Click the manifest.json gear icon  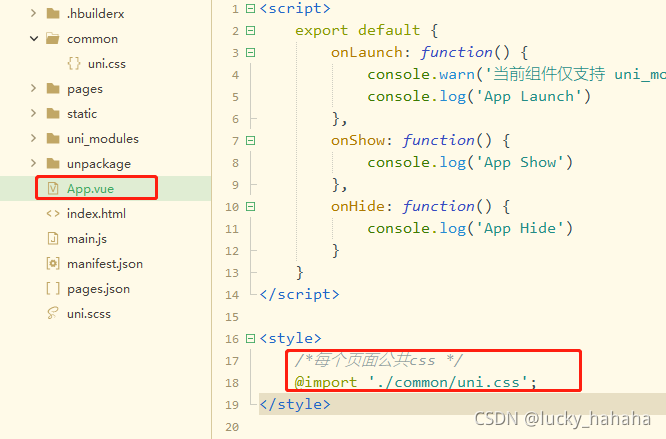coord(53,264)
